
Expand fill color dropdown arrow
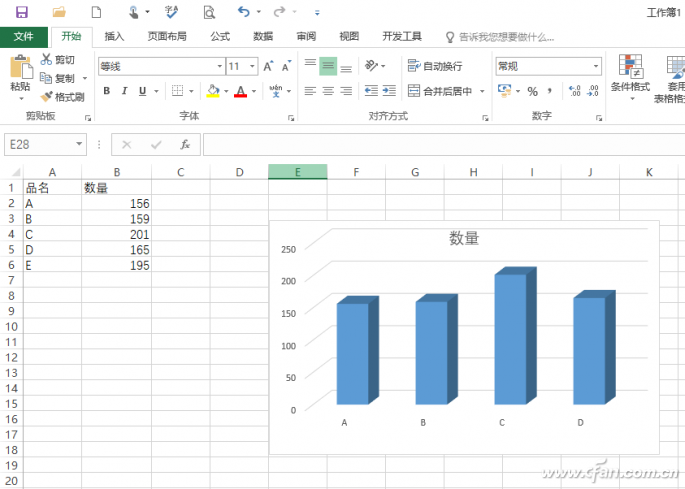coord(226,91)
